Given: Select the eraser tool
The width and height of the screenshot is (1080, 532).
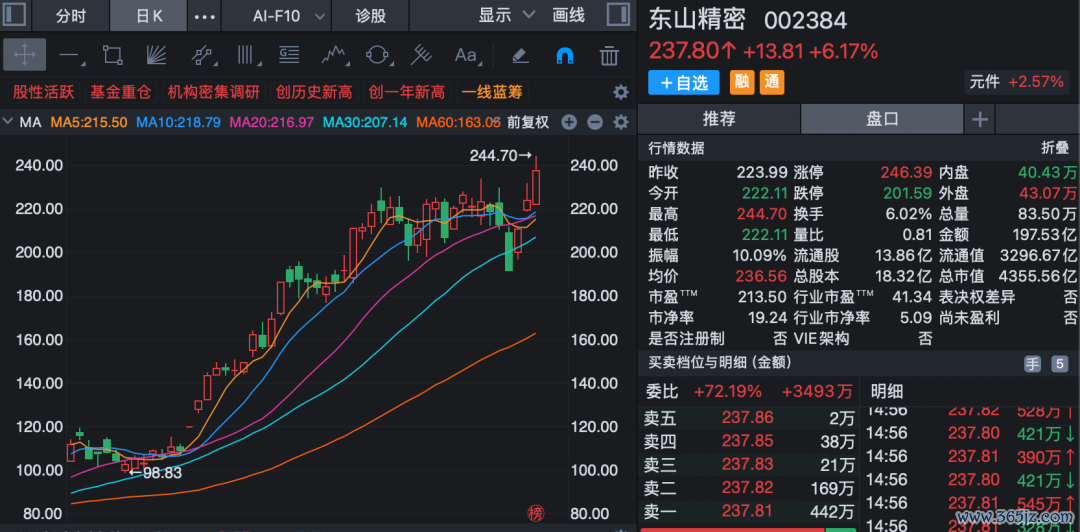Looking at the screenshot, I should (520, 55).
